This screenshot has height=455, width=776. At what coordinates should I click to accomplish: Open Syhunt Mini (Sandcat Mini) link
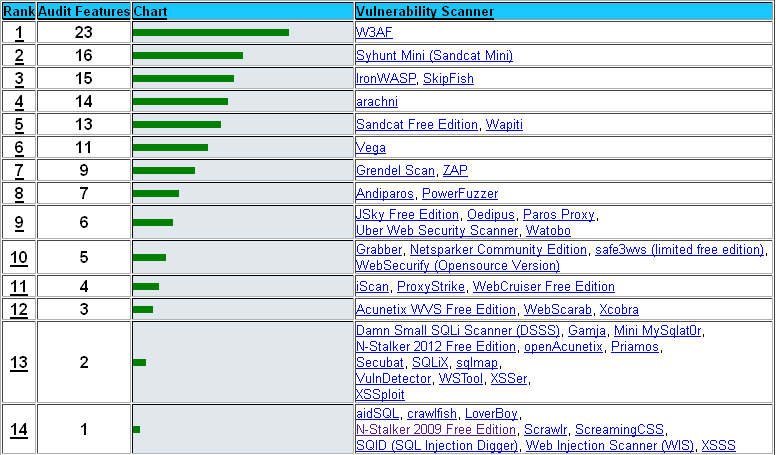tap(434, 55)
